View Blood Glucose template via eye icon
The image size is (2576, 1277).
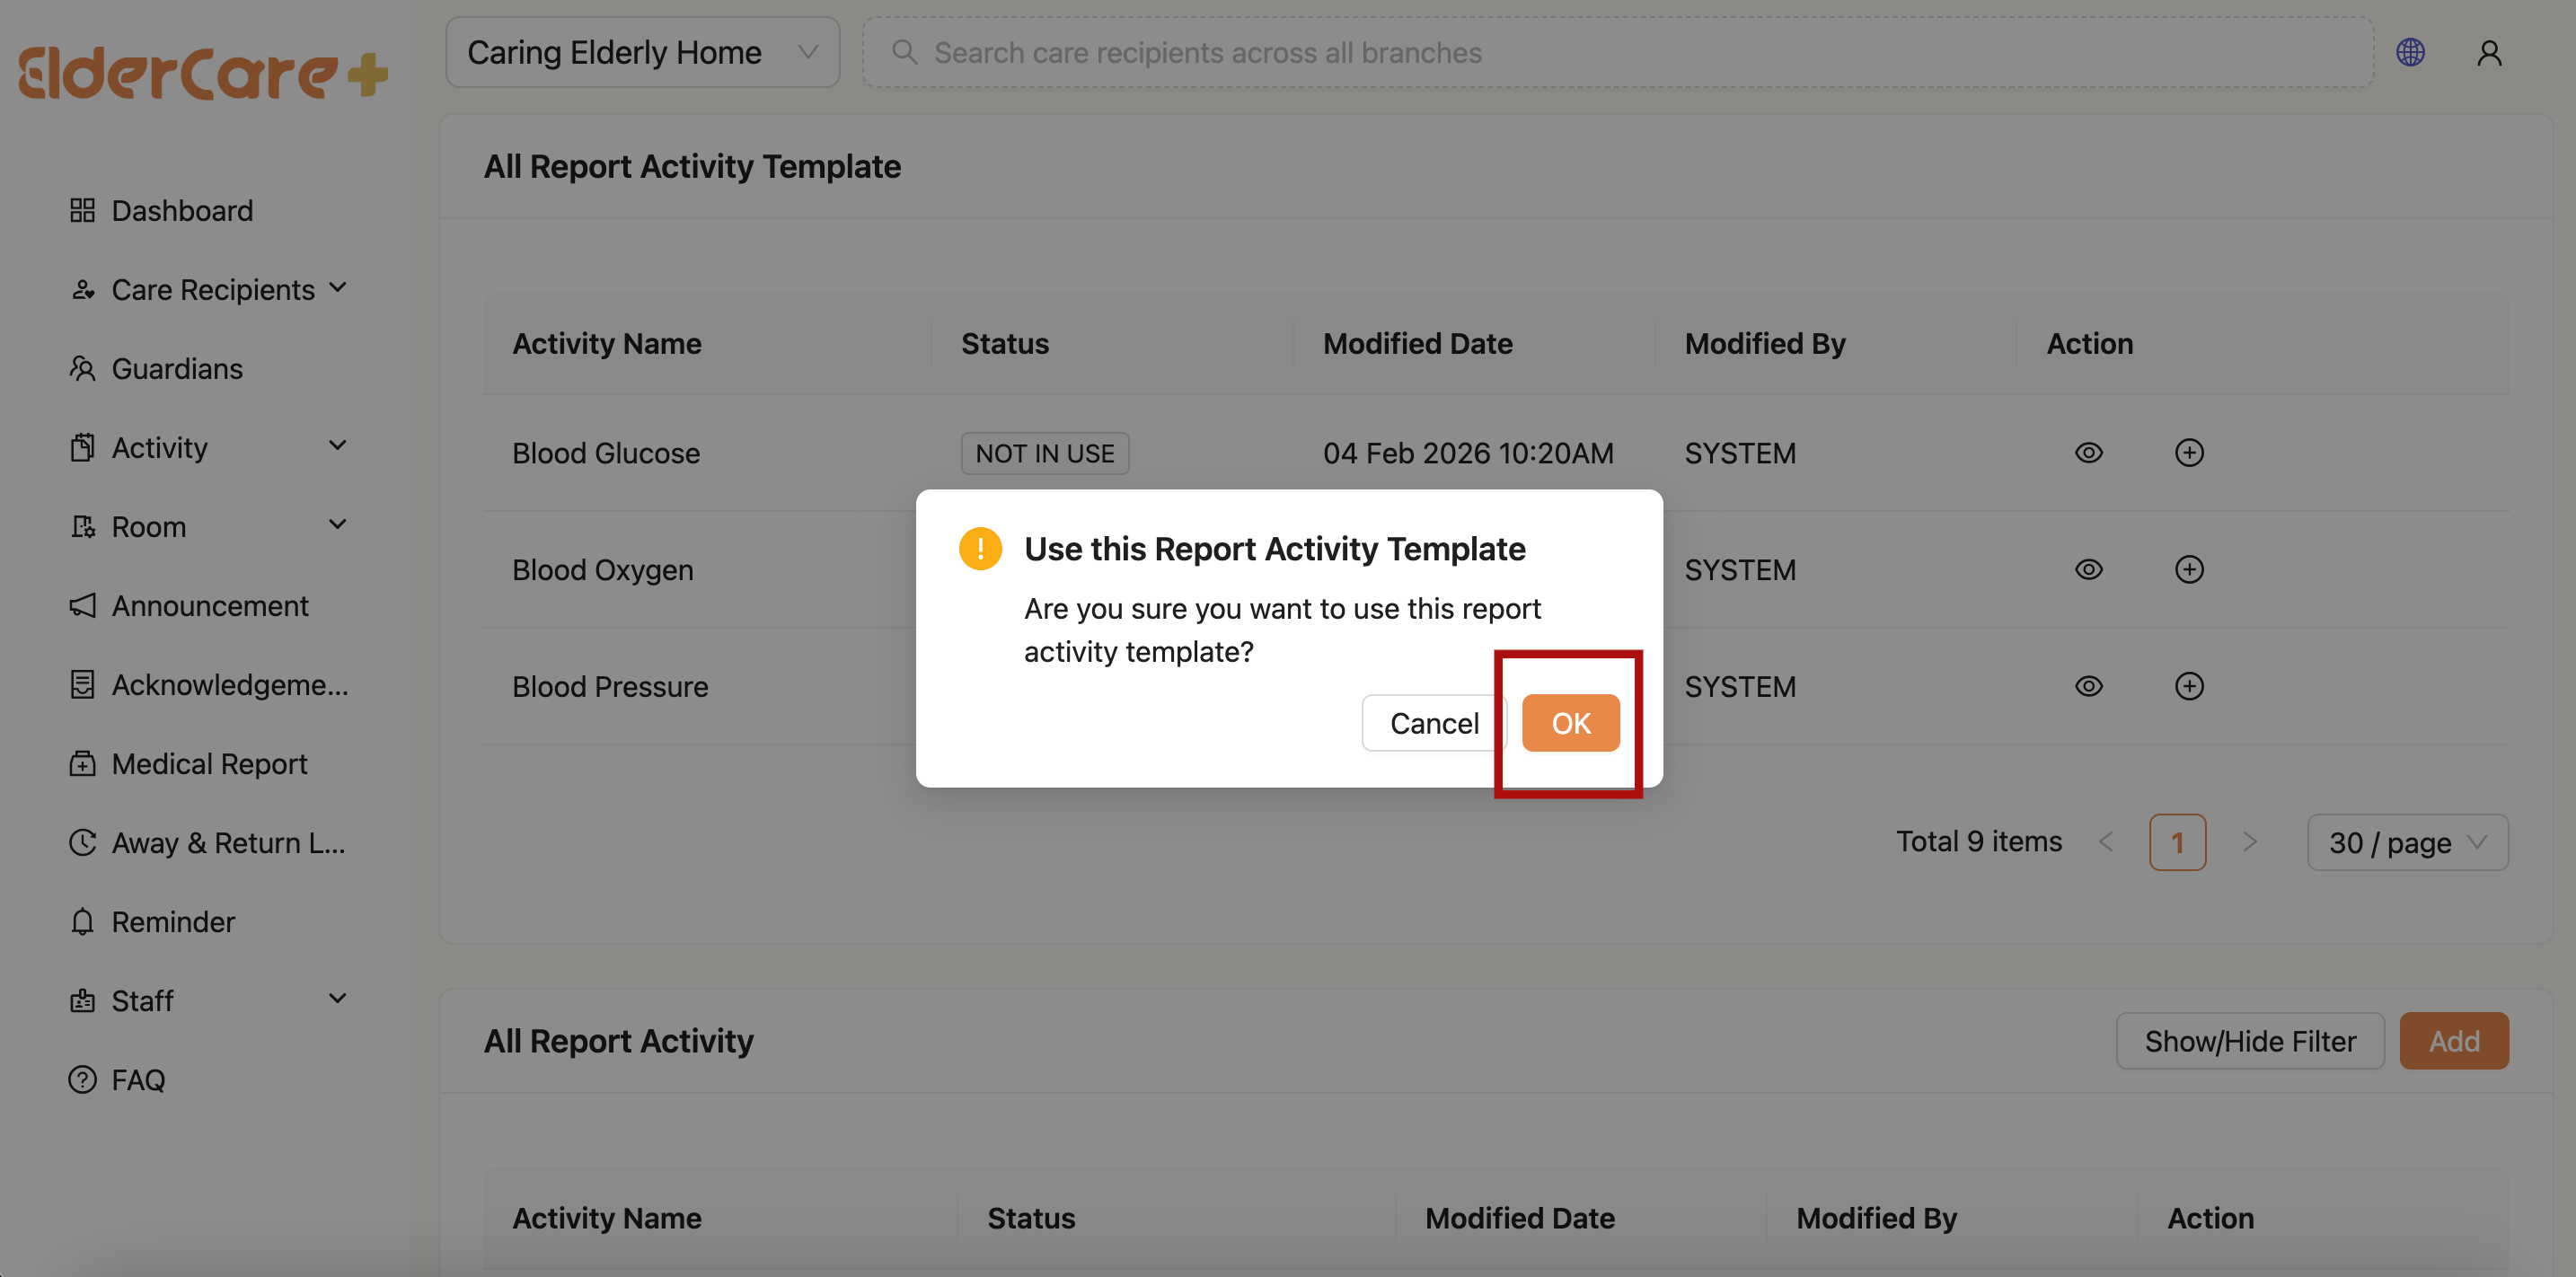pyautogui.click(x=2088, y=453)
